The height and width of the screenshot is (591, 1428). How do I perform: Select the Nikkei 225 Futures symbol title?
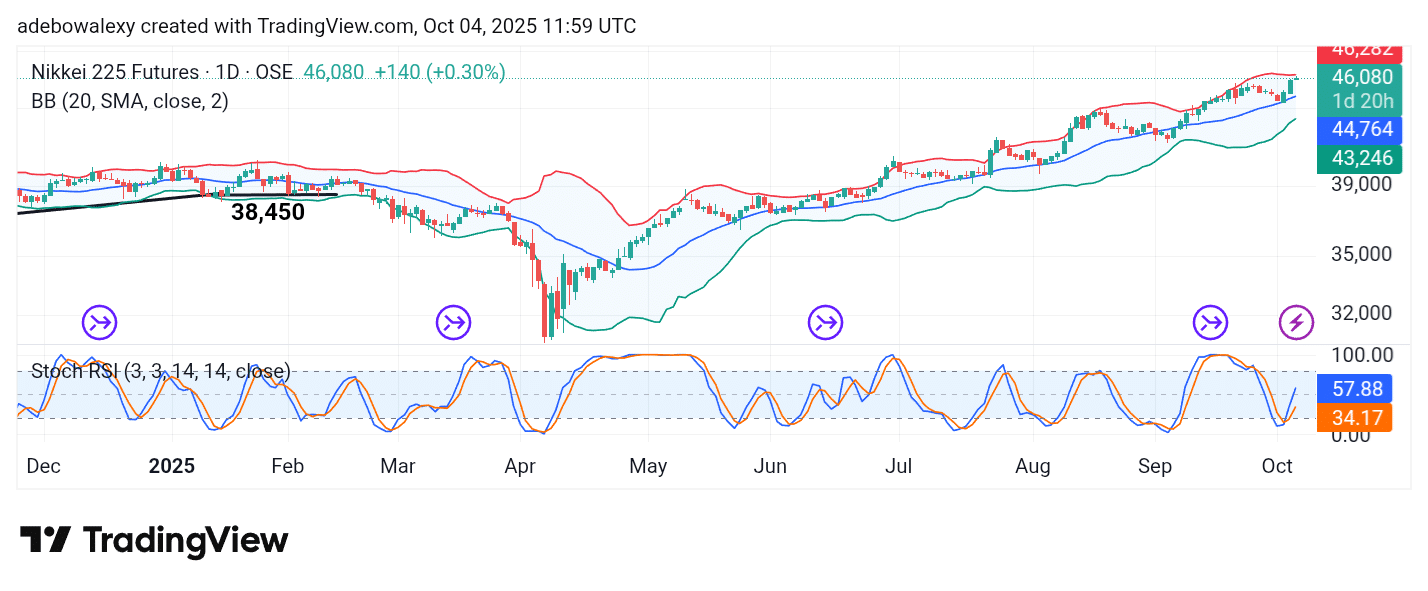tap(162, 72)
